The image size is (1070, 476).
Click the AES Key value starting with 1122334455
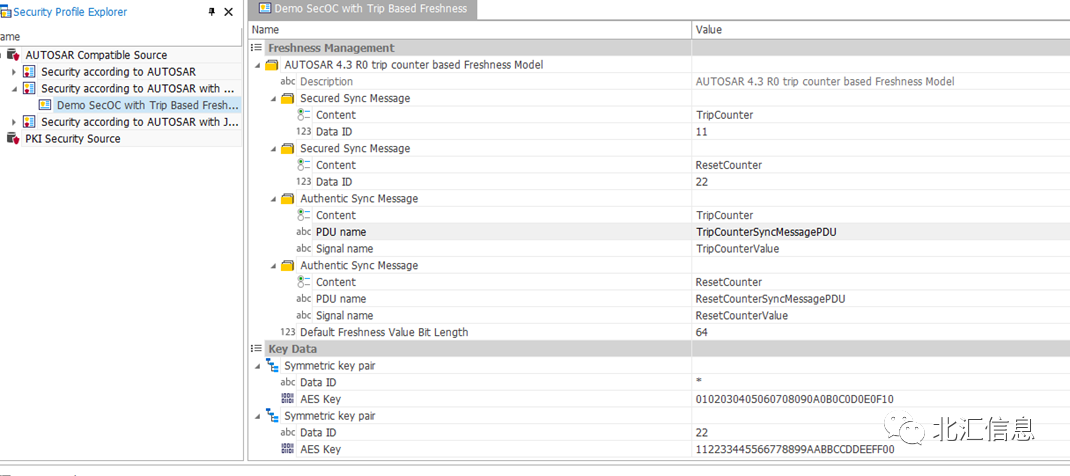[794, 449]
